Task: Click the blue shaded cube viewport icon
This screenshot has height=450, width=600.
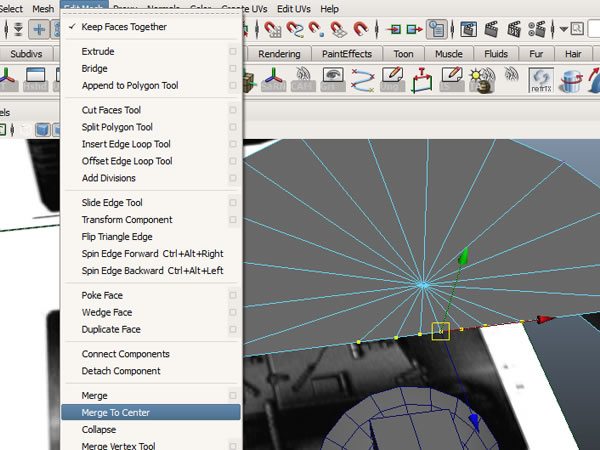Action: pyautogui.click(x=43, y=129)
